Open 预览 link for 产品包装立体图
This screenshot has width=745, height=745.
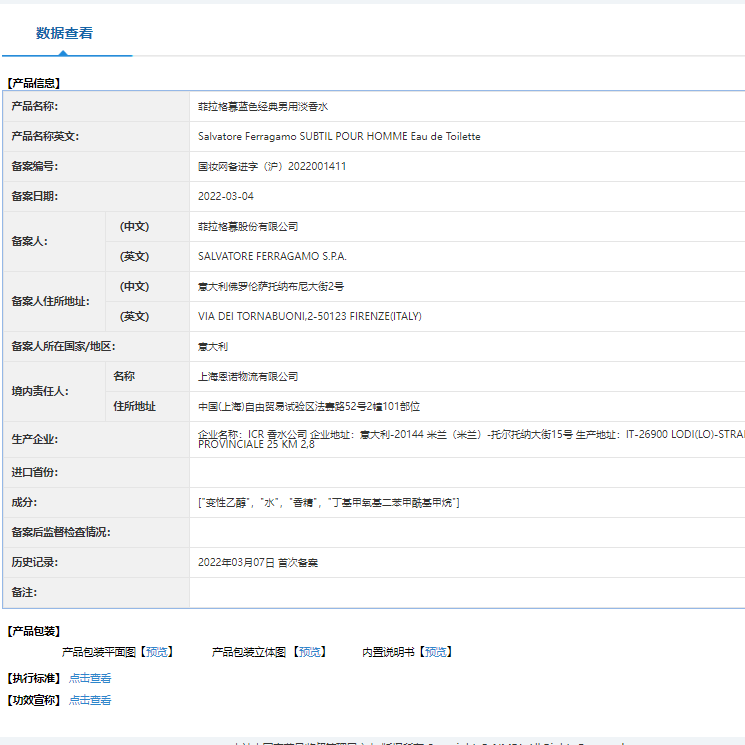tap(310, 652)
